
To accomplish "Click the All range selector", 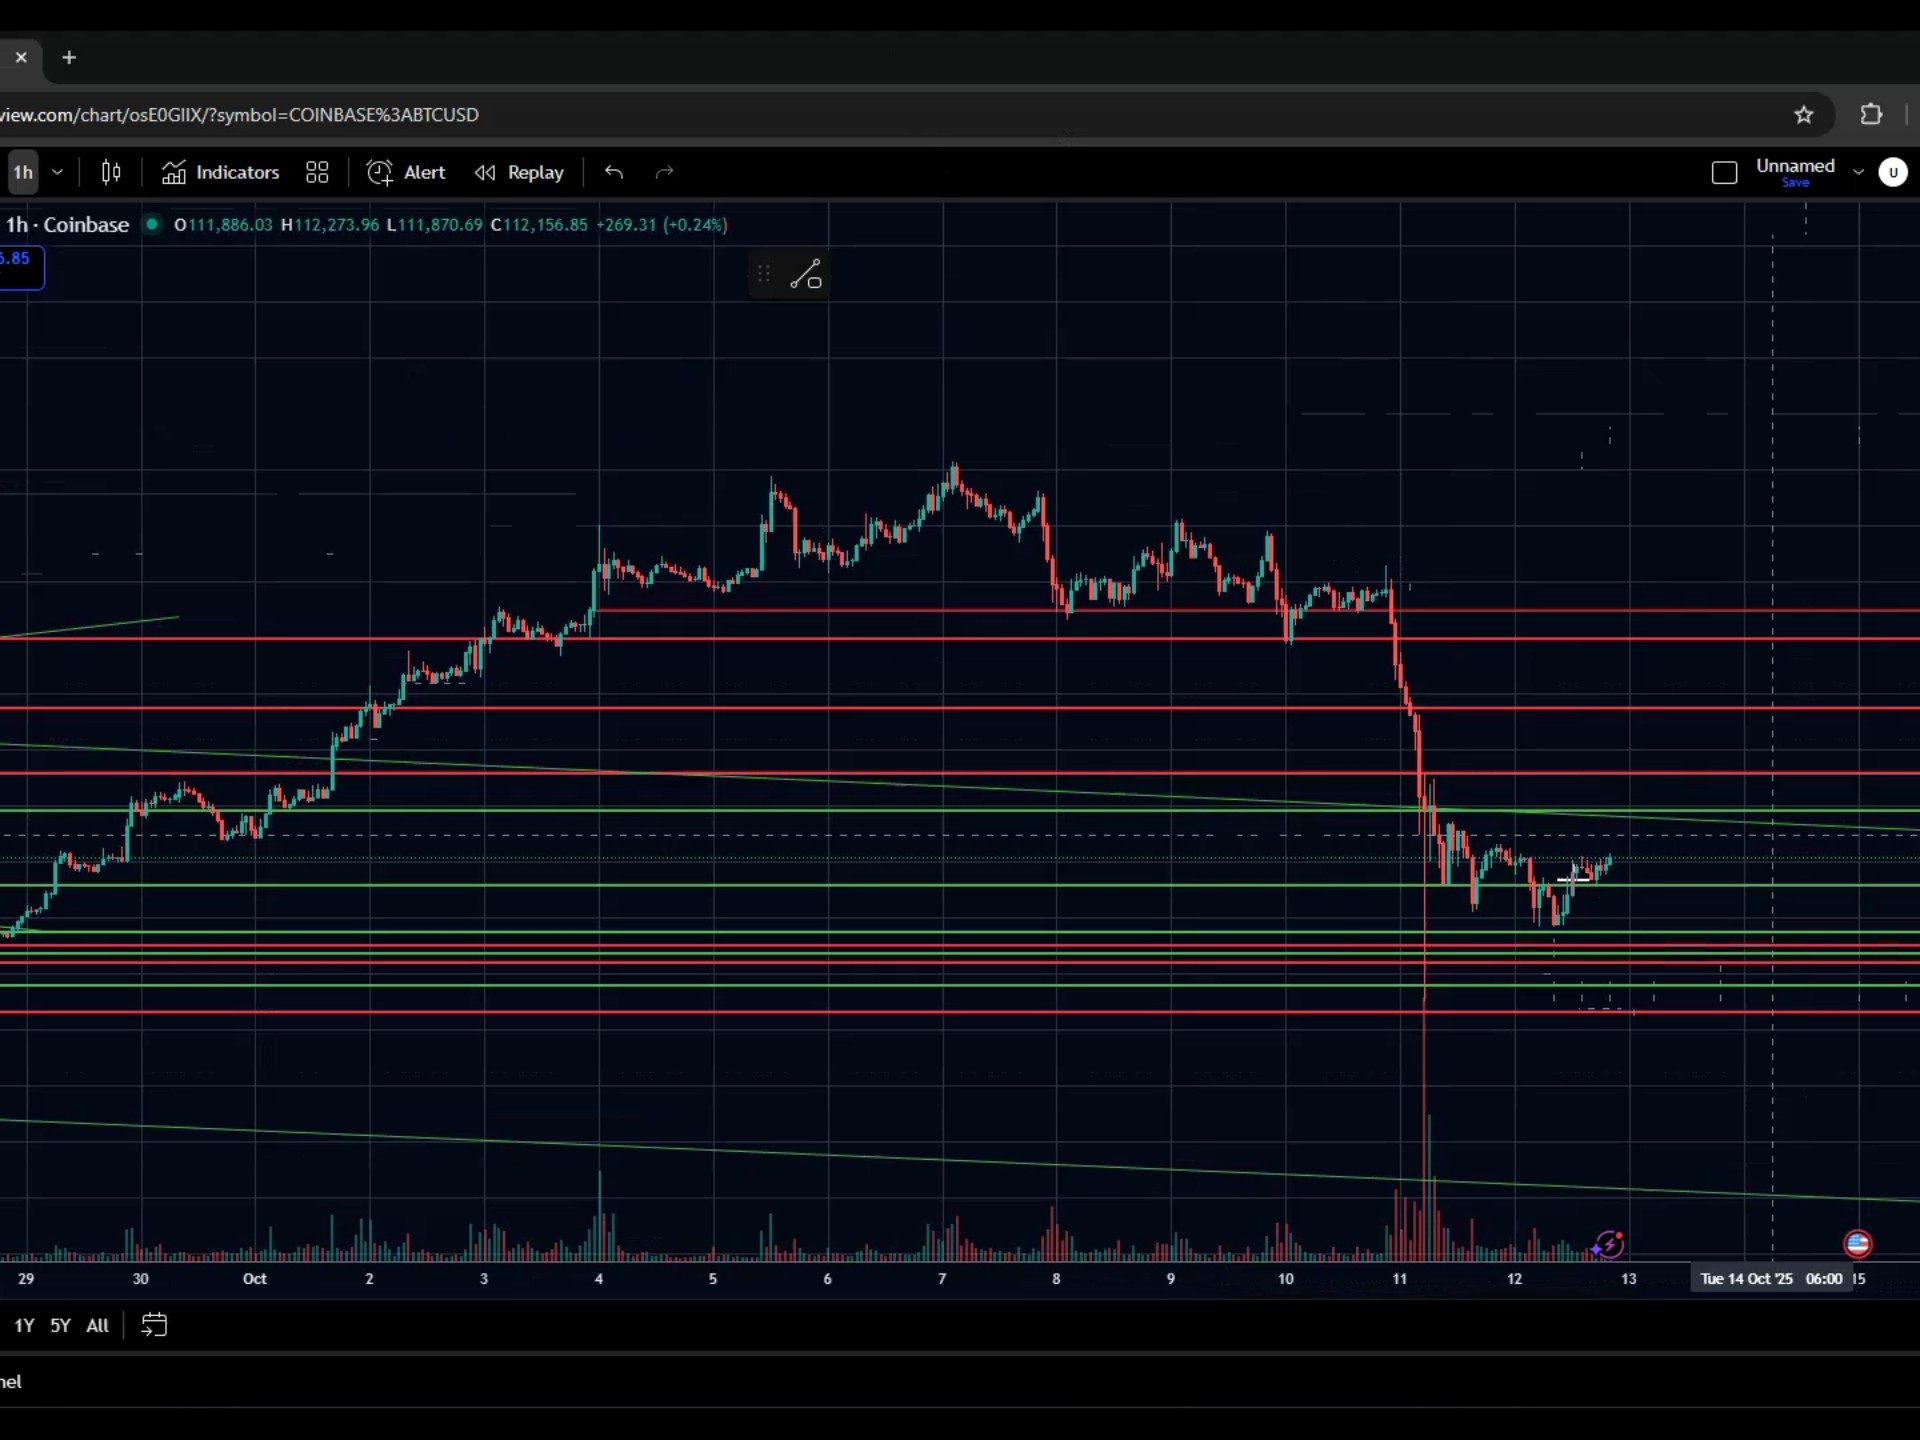I will (x=96, y=1325).
